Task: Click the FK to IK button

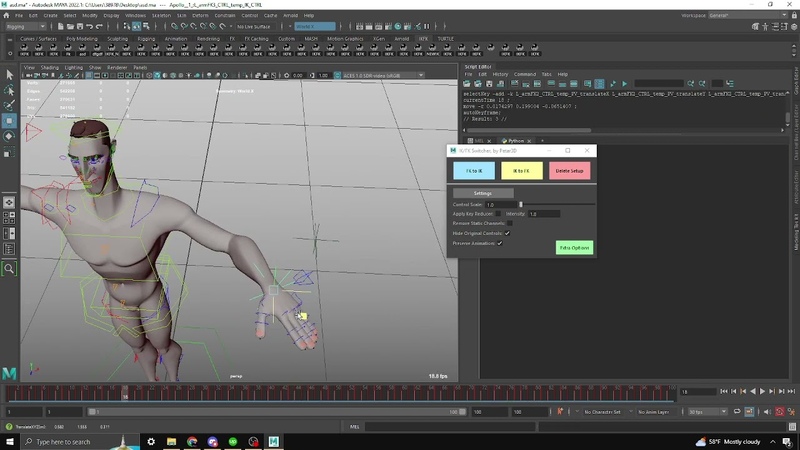Action: point(474,171)
